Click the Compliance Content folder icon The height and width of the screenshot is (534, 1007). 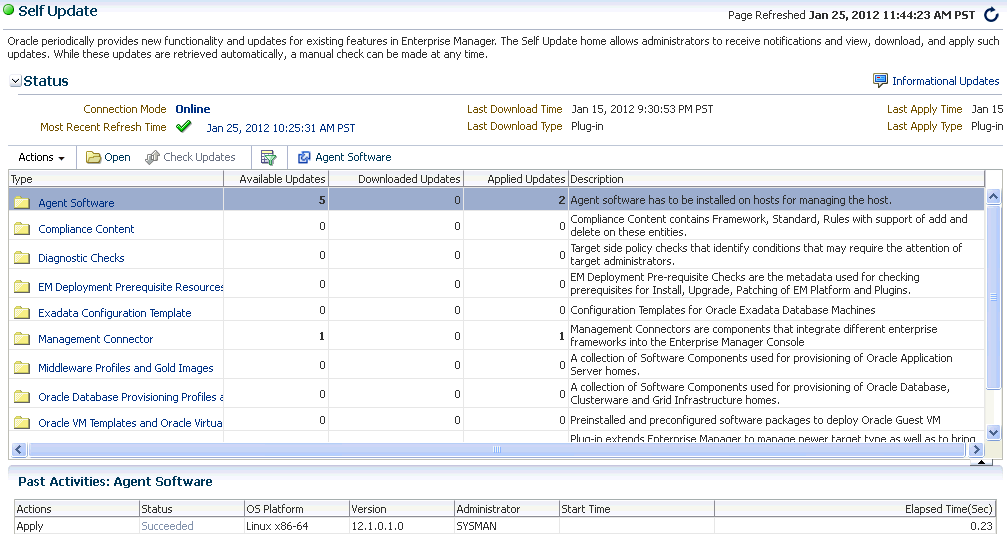[x=22, y=229]
